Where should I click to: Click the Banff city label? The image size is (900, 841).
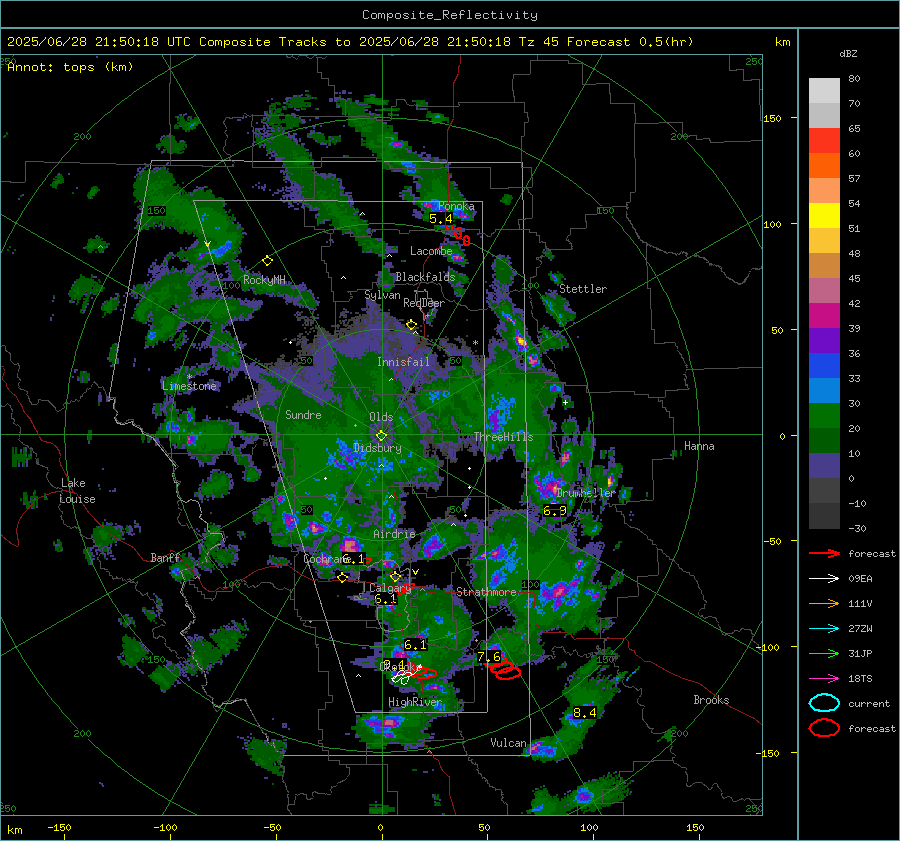pyautogui.click(x=165, y=557)
